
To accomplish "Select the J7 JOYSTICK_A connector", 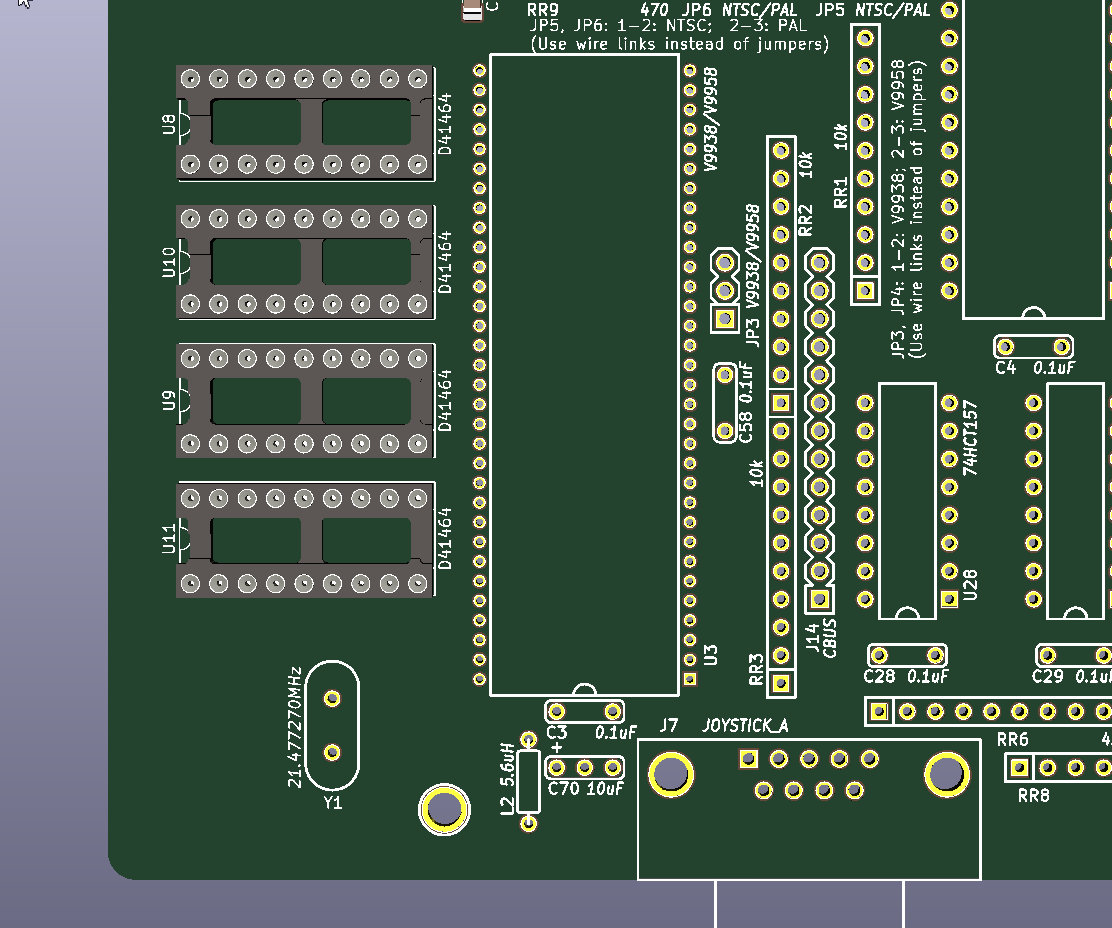I will (809, 809).
